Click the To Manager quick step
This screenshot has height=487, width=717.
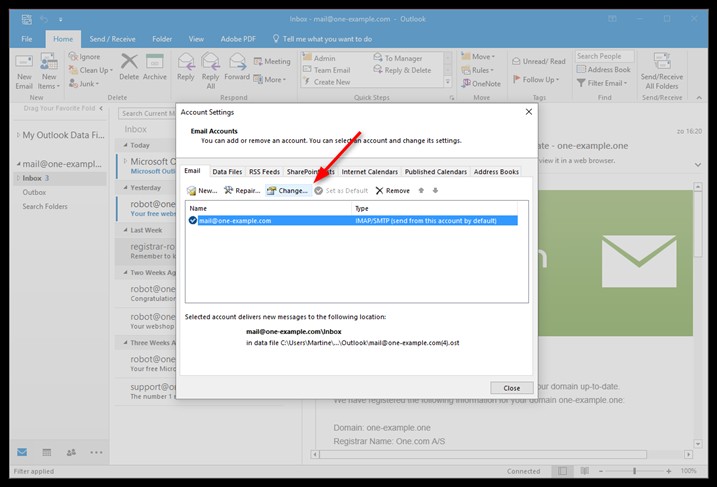pos(398,58)
